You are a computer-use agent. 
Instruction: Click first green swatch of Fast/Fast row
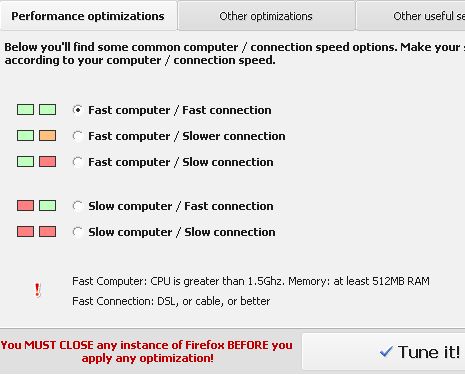click(x=25, y=110)
